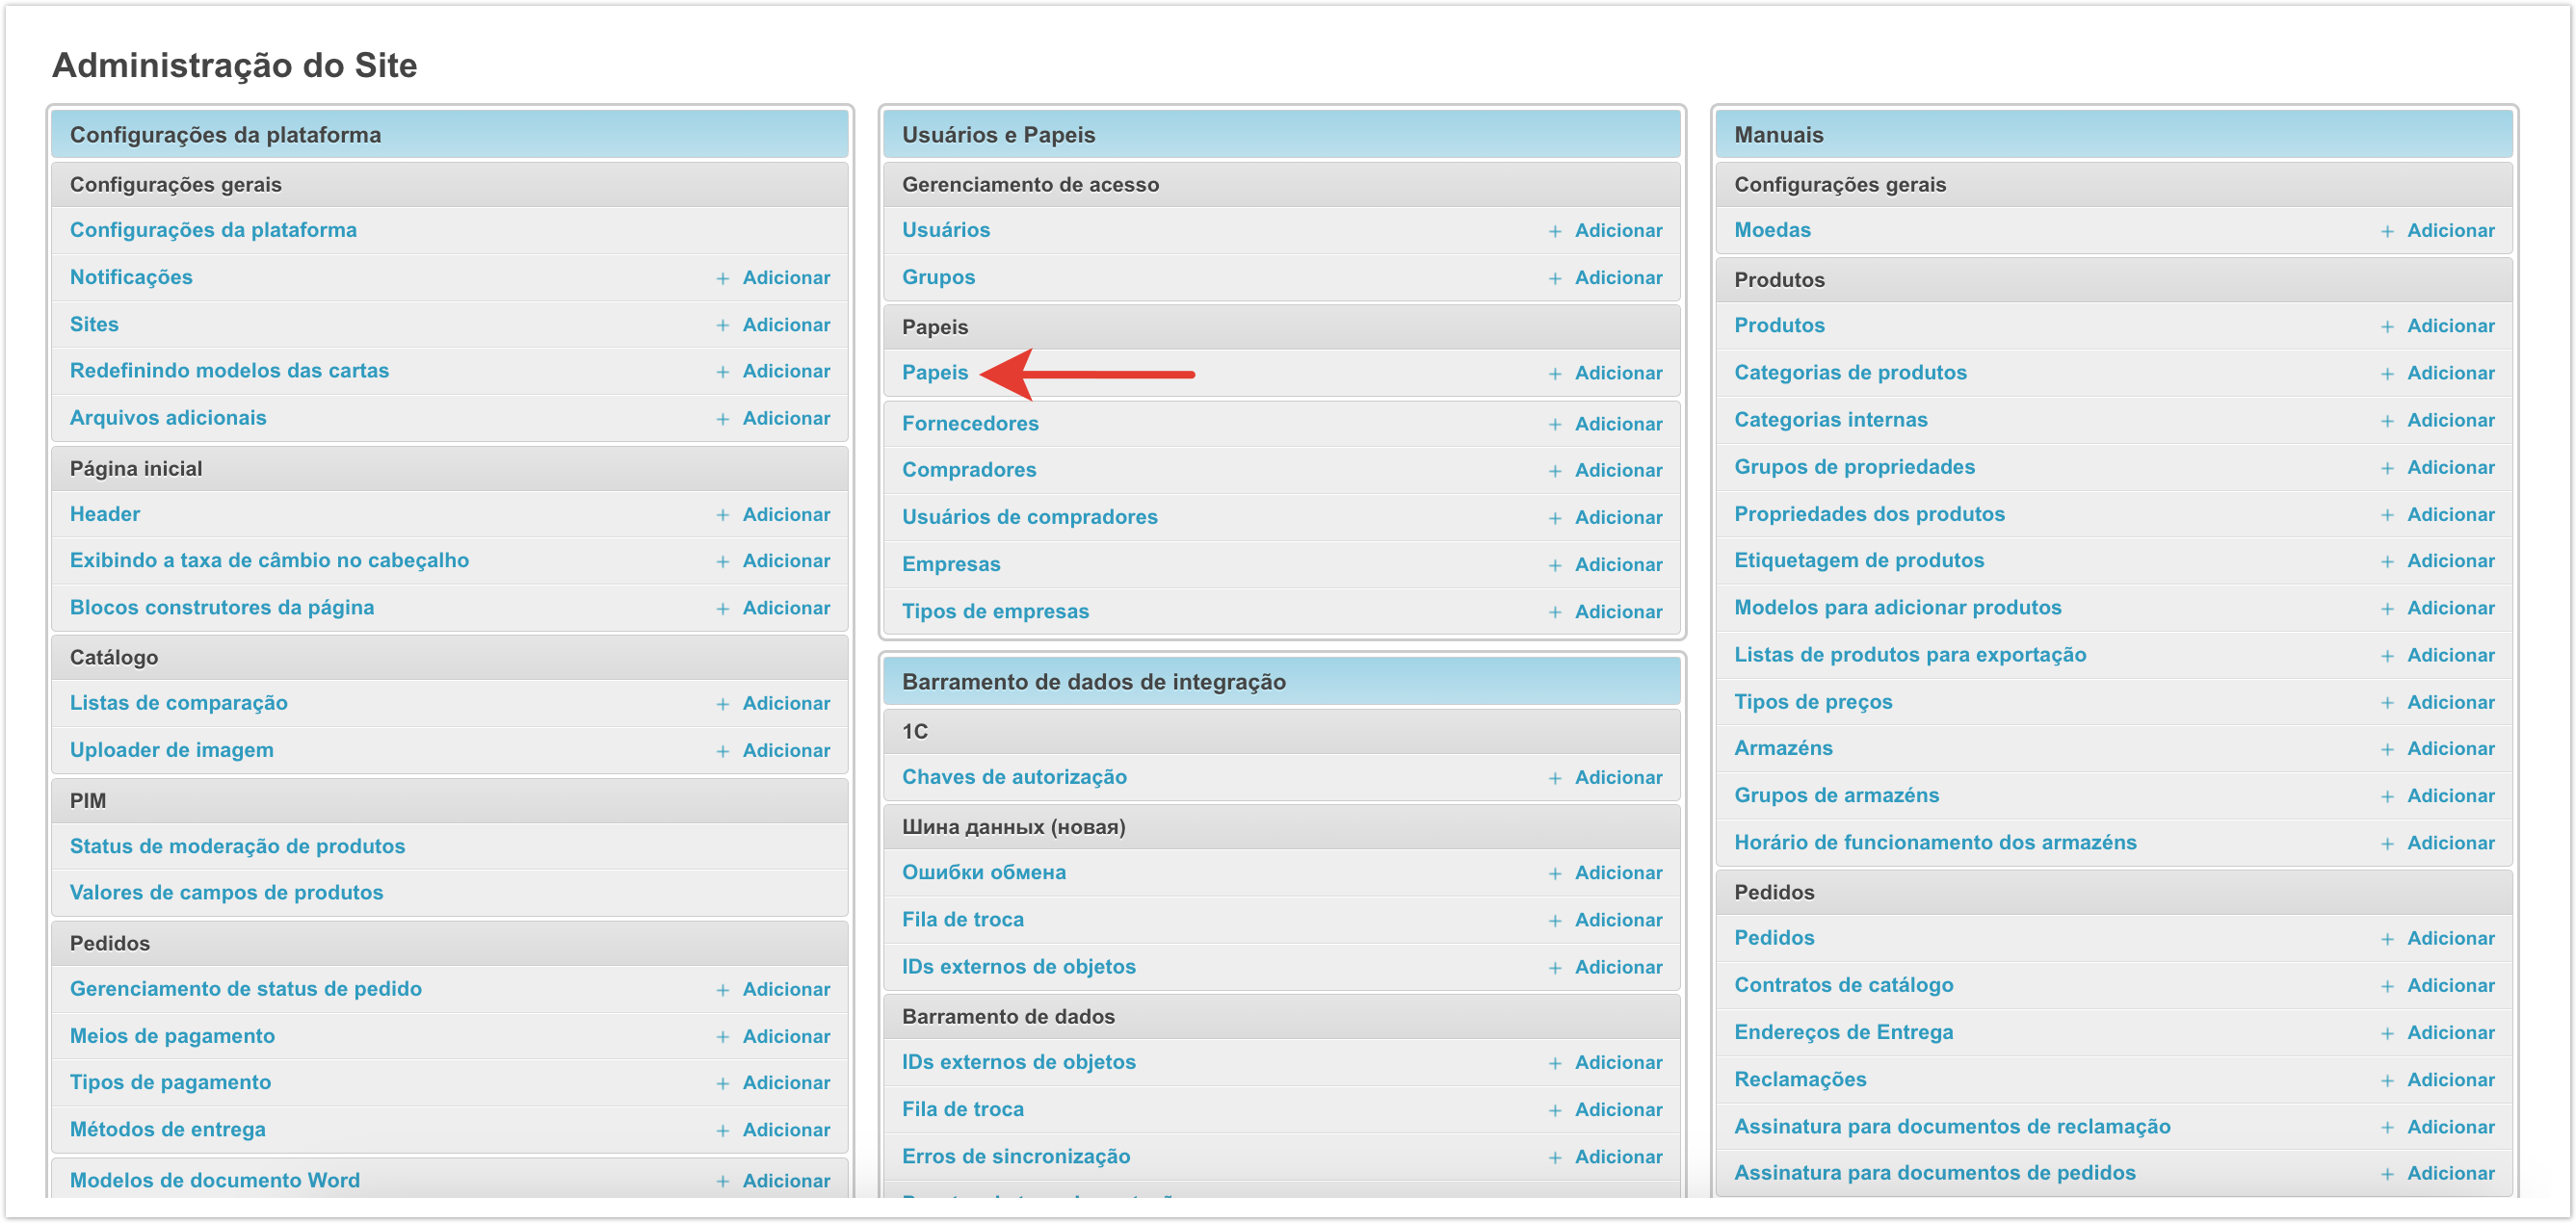The height and width of the screenshot is (1223, 2576).
Task: Click plus icon for Meios de pagamento
Action: (x=722, y=1037)
